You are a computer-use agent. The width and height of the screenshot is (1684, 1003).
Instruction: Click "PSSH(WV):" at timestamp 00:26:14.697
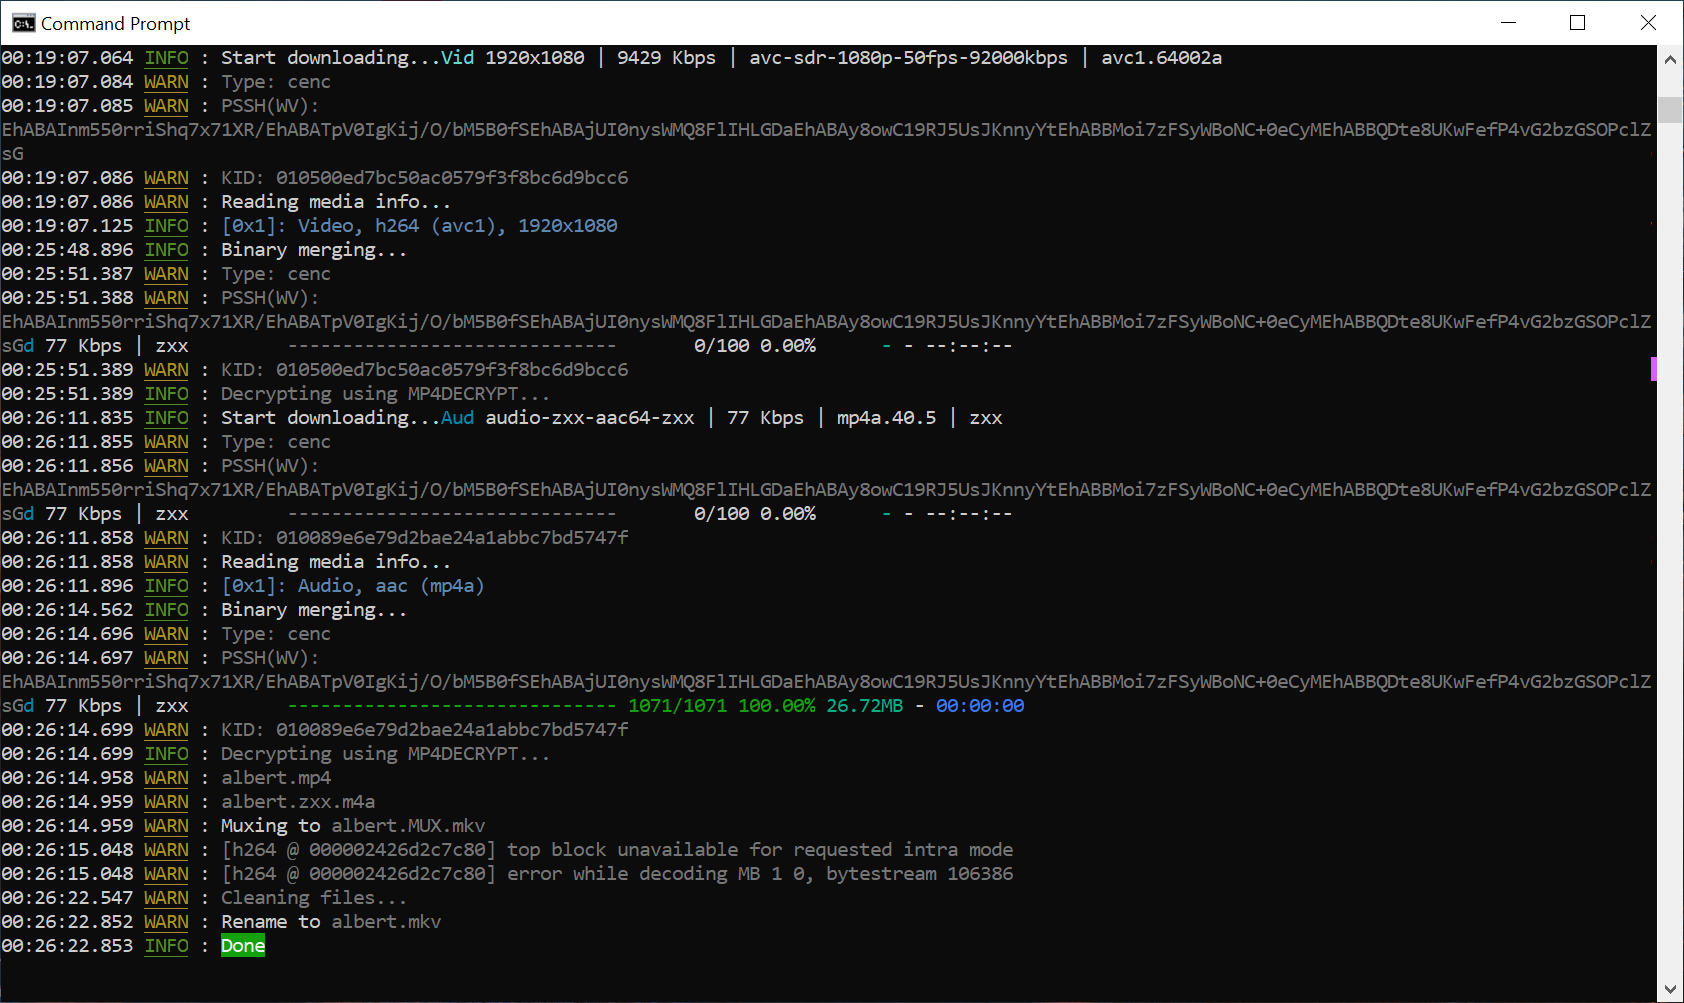[270, 658]
